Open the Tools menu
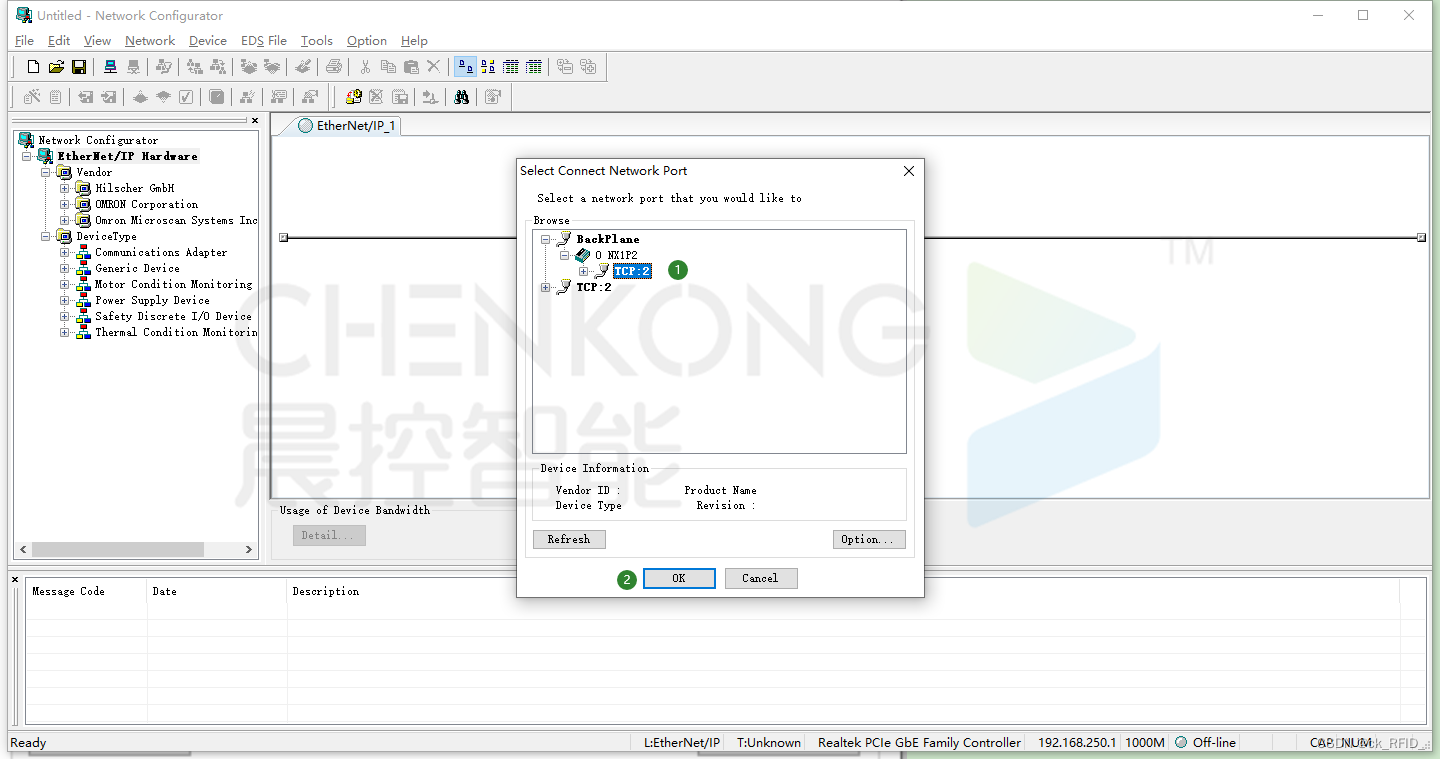Image resolution: width=1440 pixels, height=759 pixels. pos(317,41)
